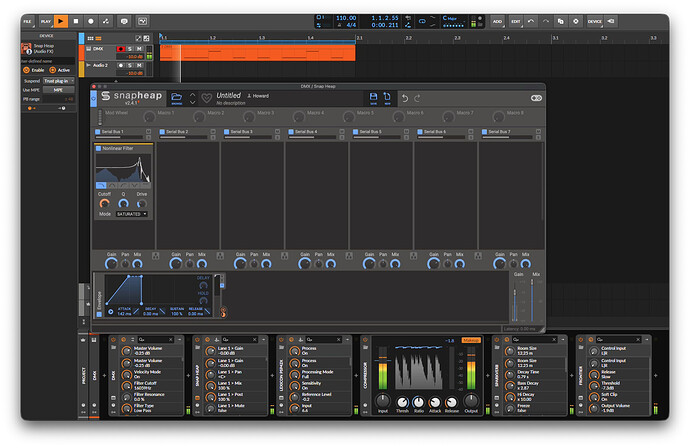Toggle Serial Bus 5 enable checkbox
The image size is (690, 448).
[356, 132]
